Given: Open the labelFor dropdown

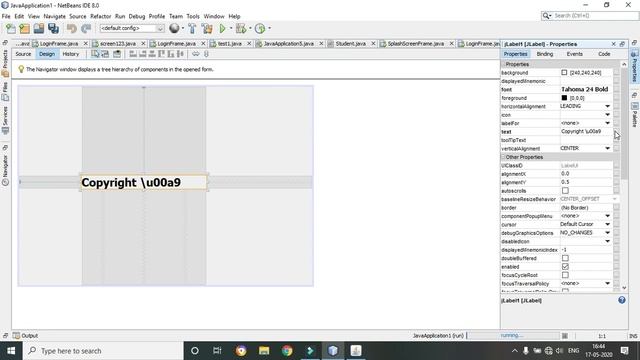Looking at the screenshot, I should 607,123.
